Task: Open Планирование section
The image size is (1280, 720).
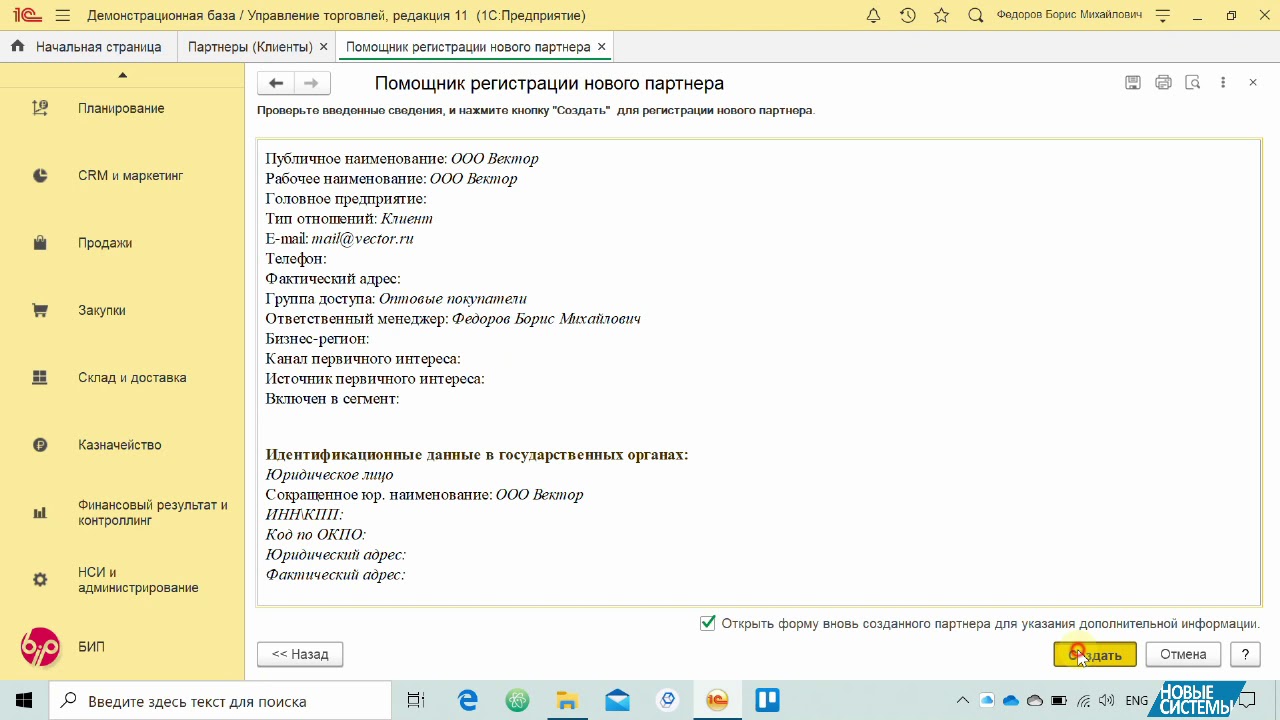Action: [122, 108]
